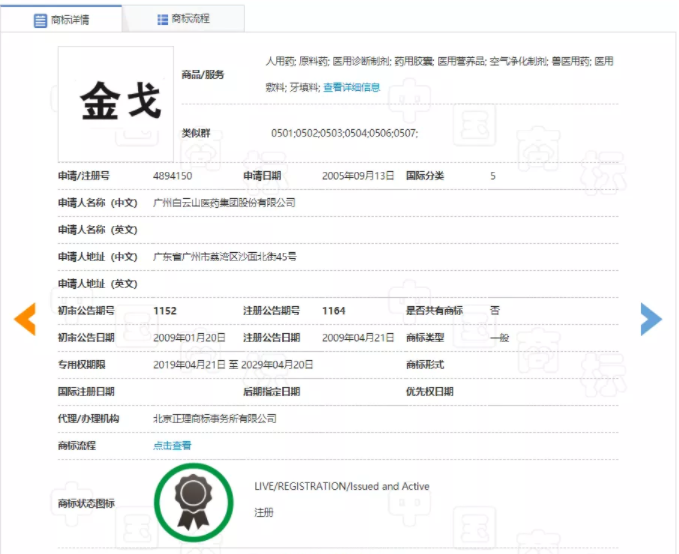This screenshot has width=679, height=554.
Task: Click the 商品/服务 label
Action: (203, 75)
